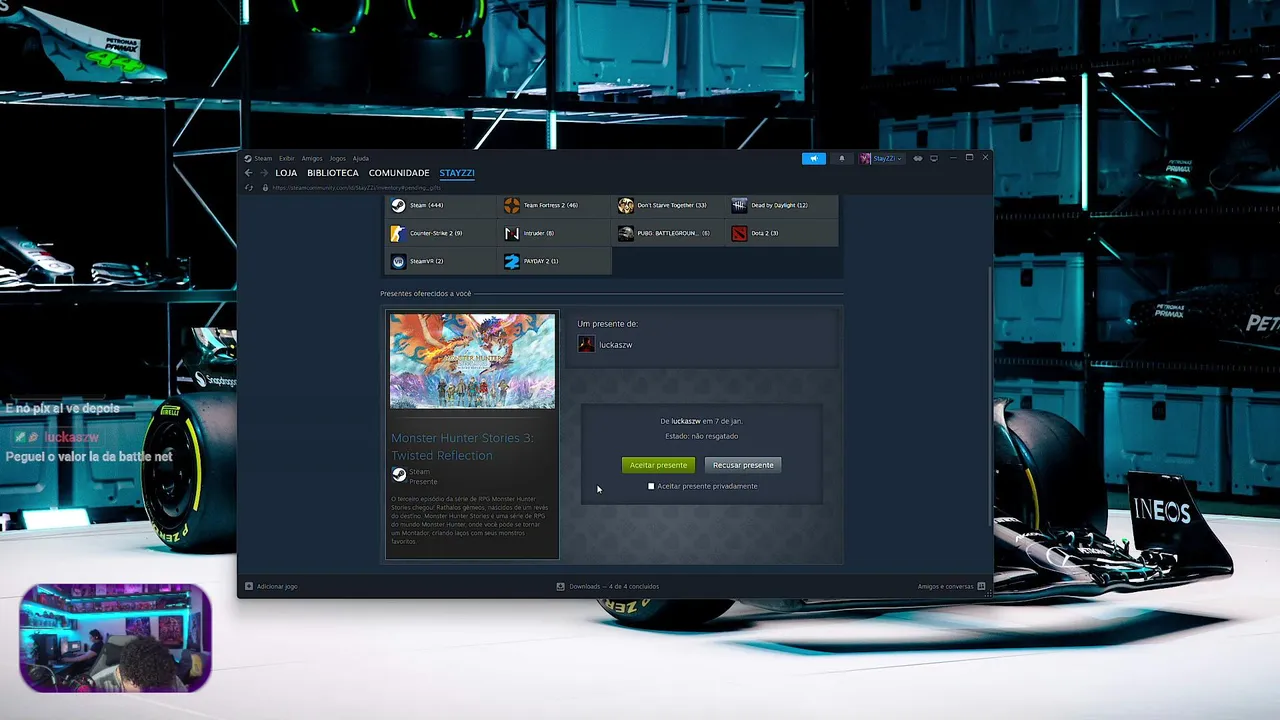Click the Adicionar jogo plus icon
This screenshot has height=720, width=1280.
coord(249,586)
